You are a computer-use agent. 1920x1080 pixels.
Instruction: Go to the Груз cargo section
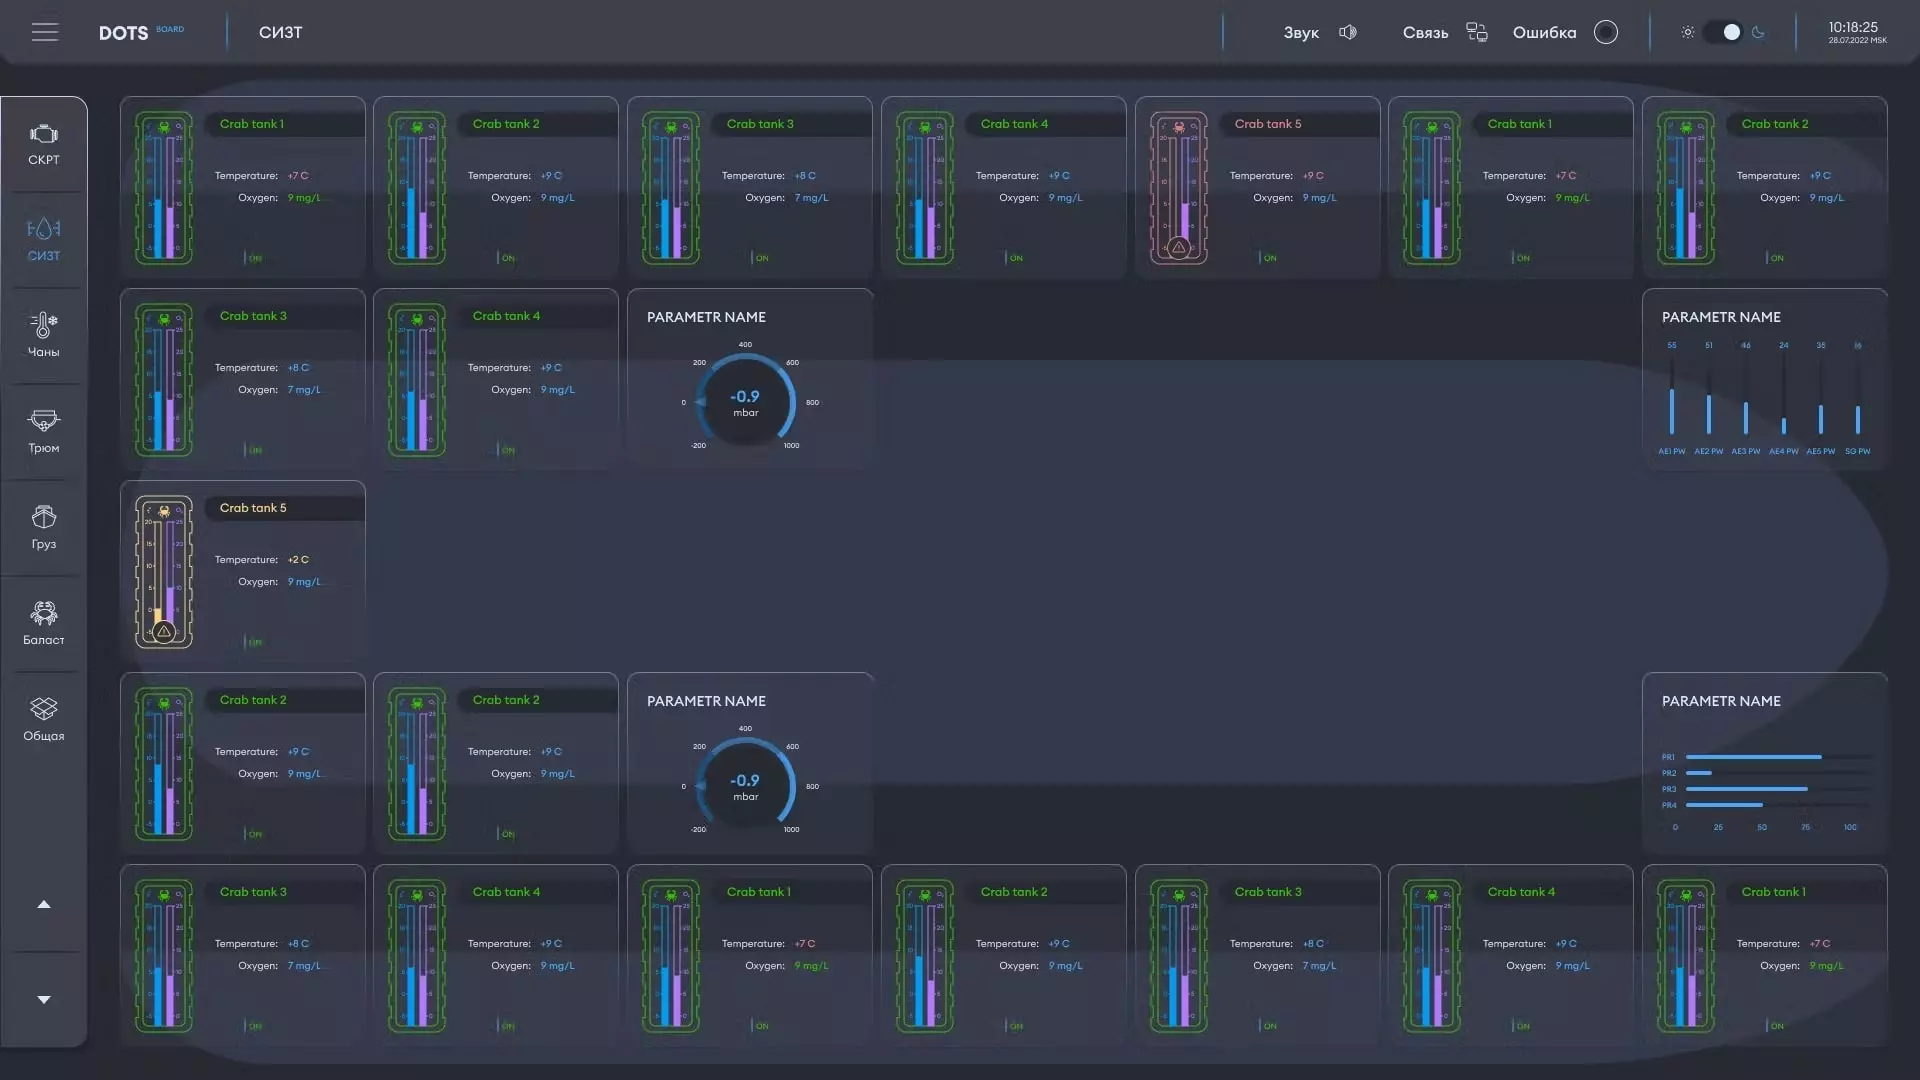click(x=43, y=527)
